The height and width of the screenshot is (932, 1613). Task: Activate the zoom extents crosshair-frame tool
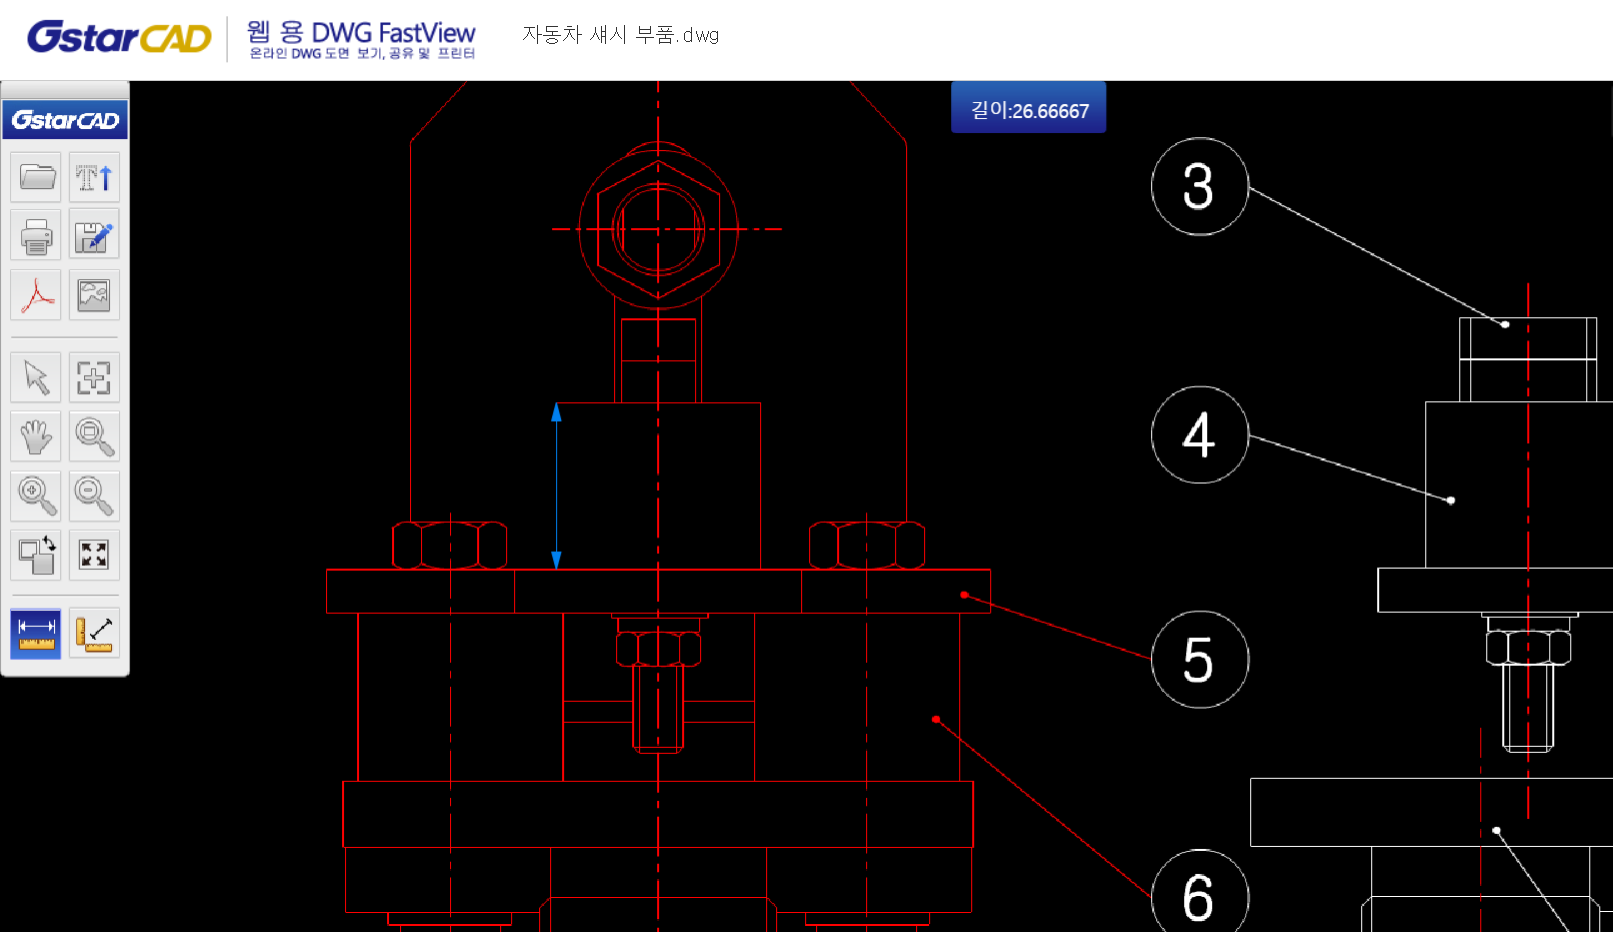[94, 378]
